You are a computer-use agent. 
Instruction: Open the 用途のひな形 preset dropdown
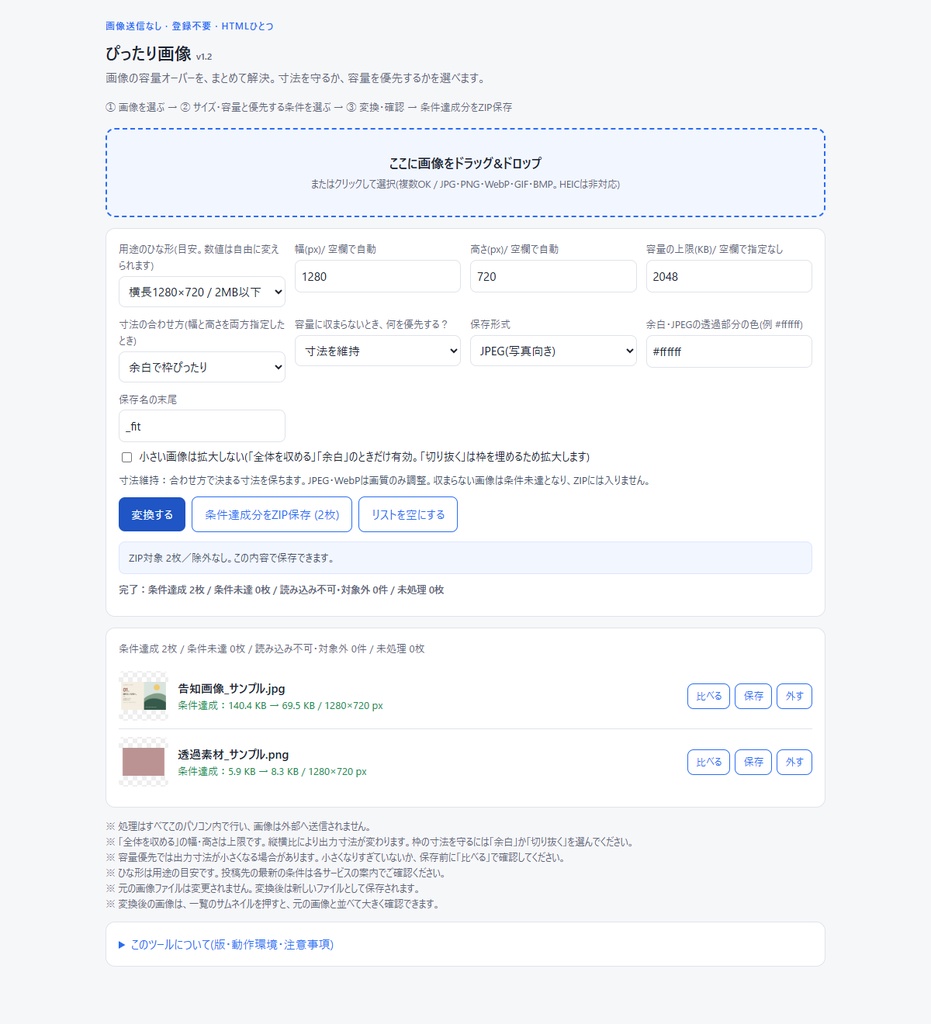(202, 292)
